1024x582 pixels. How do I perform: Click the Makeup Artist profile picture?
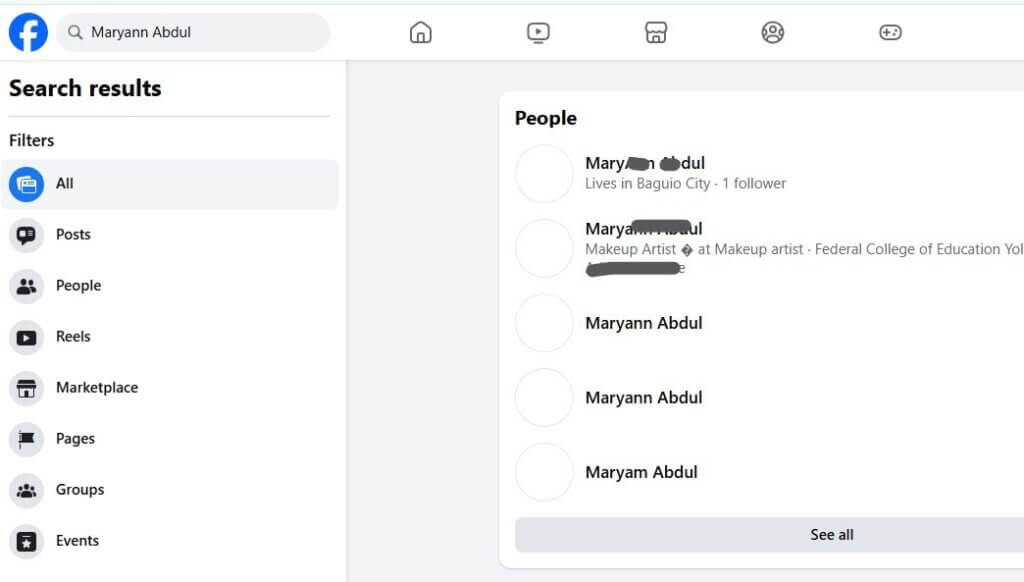tap(544, 248)
